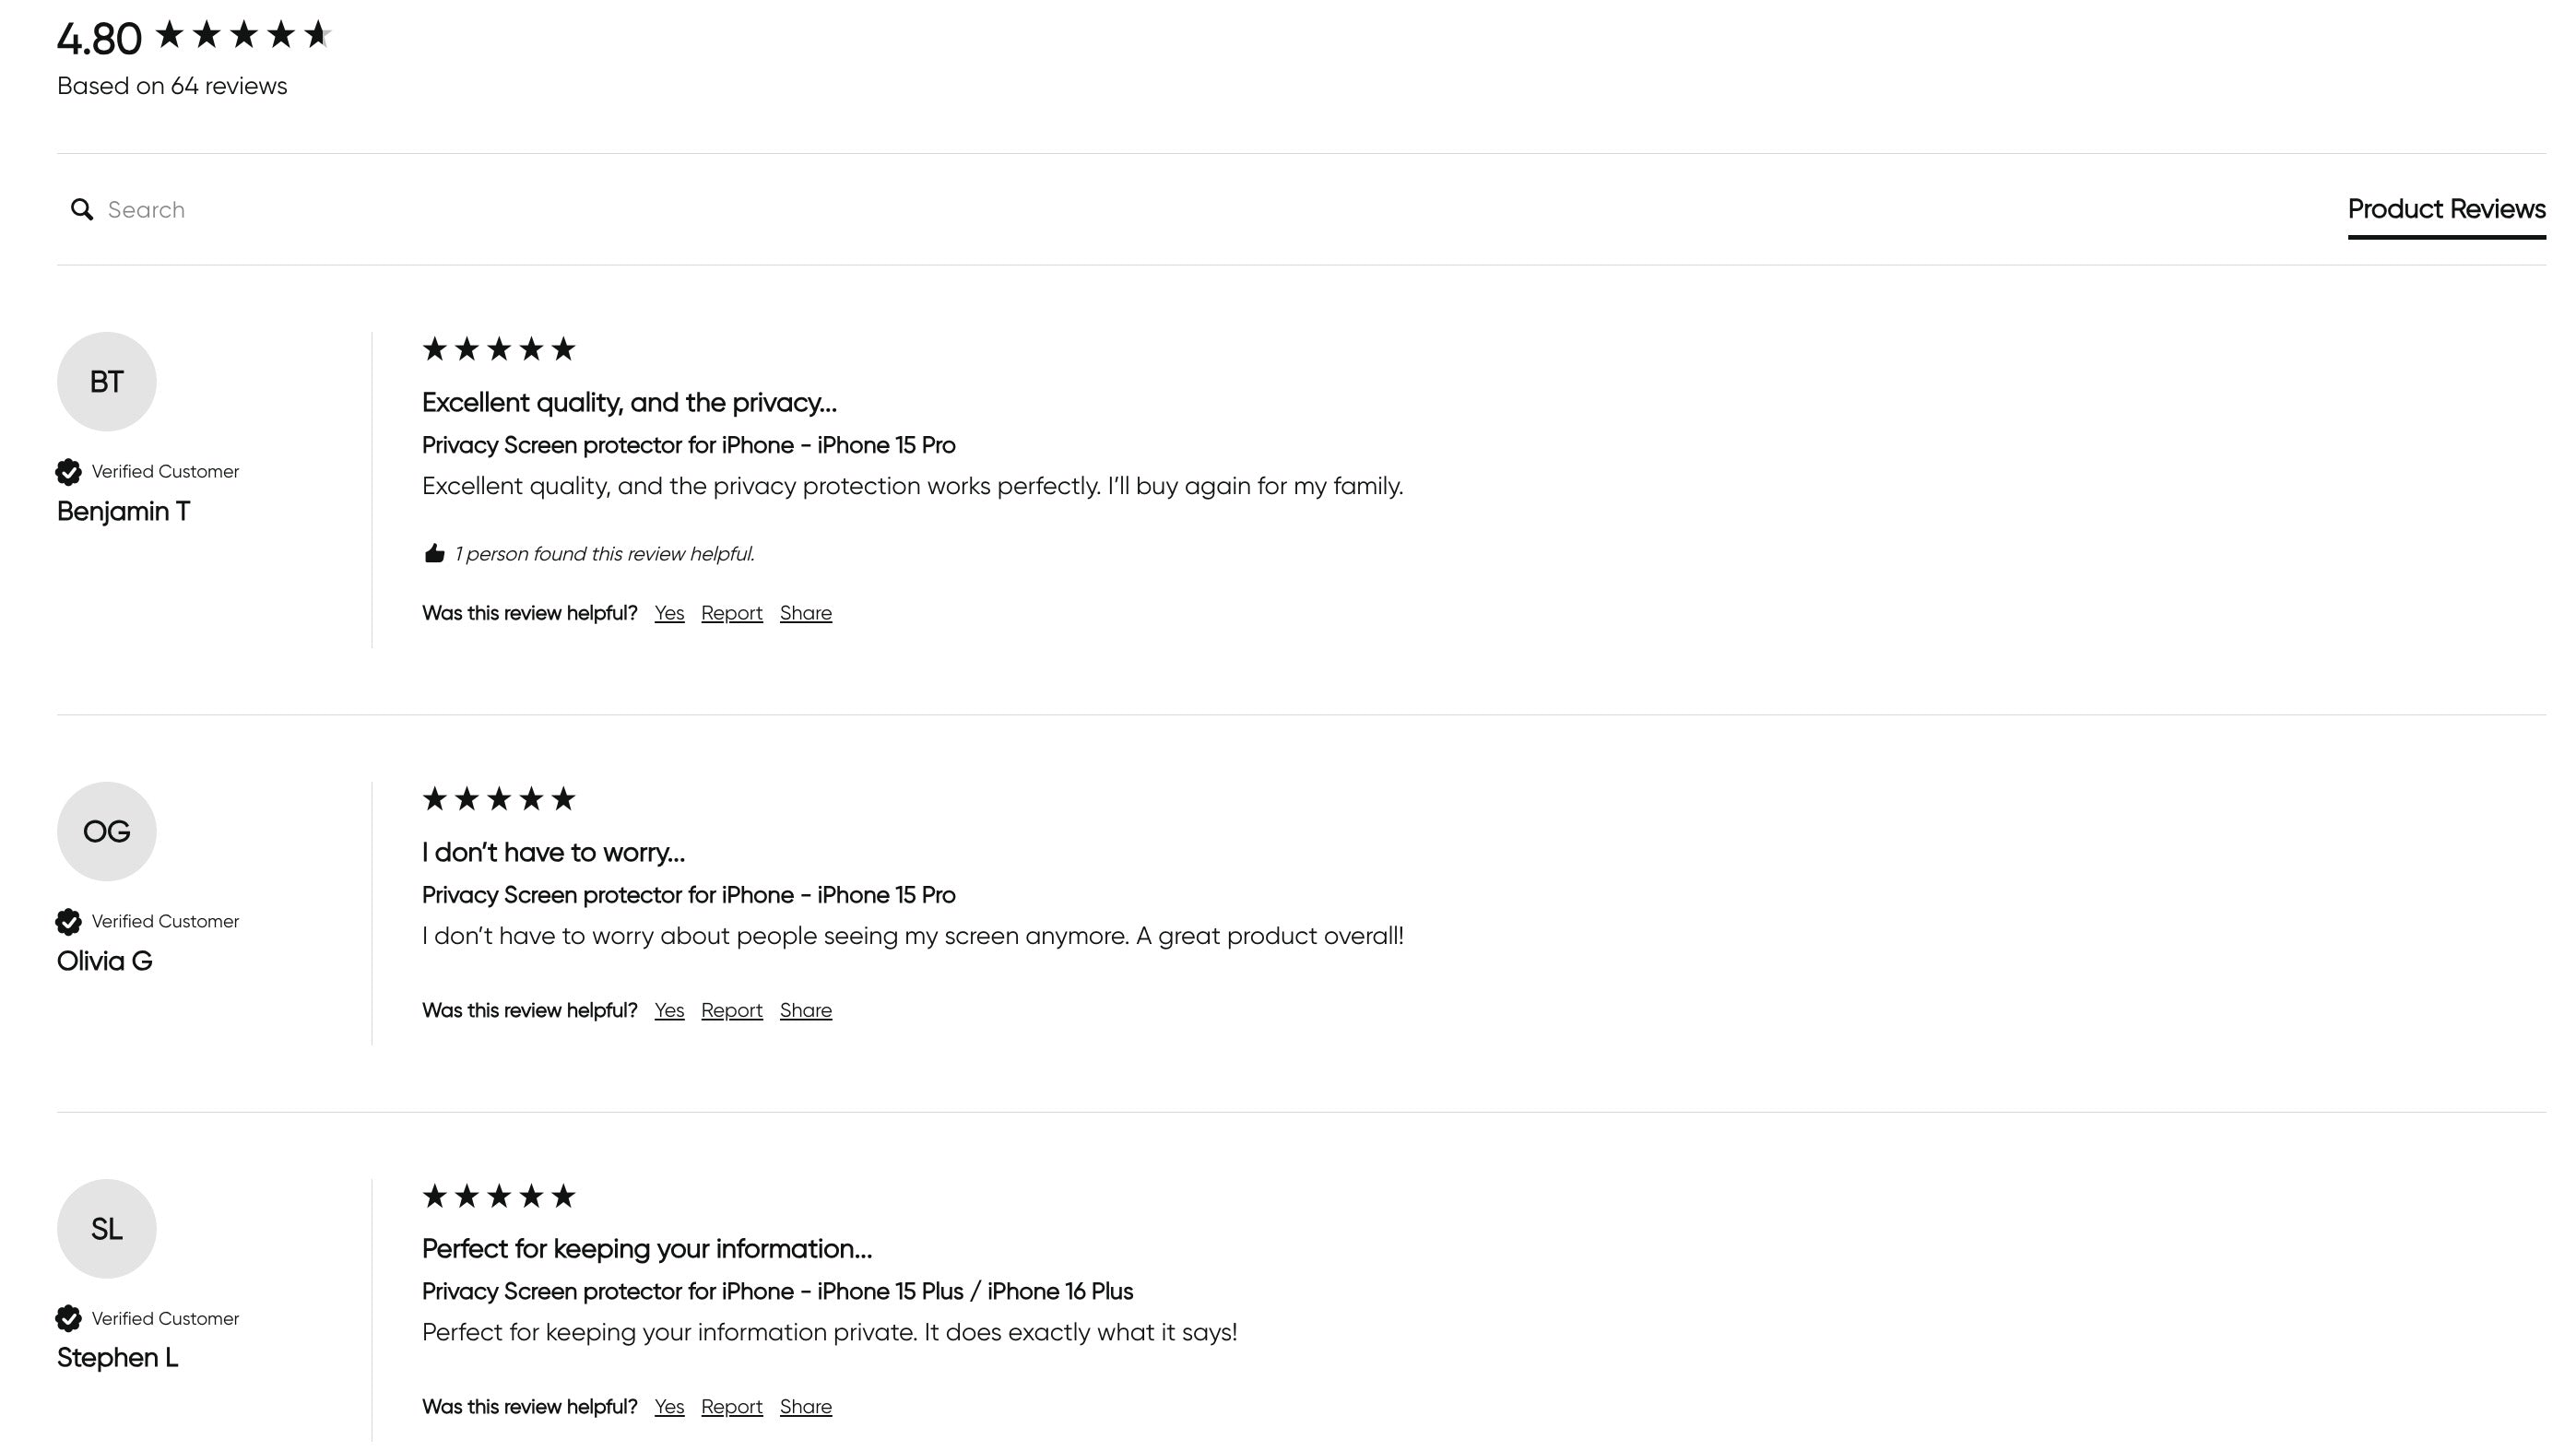Report Stephen L's review

(x=731, y=1407)
